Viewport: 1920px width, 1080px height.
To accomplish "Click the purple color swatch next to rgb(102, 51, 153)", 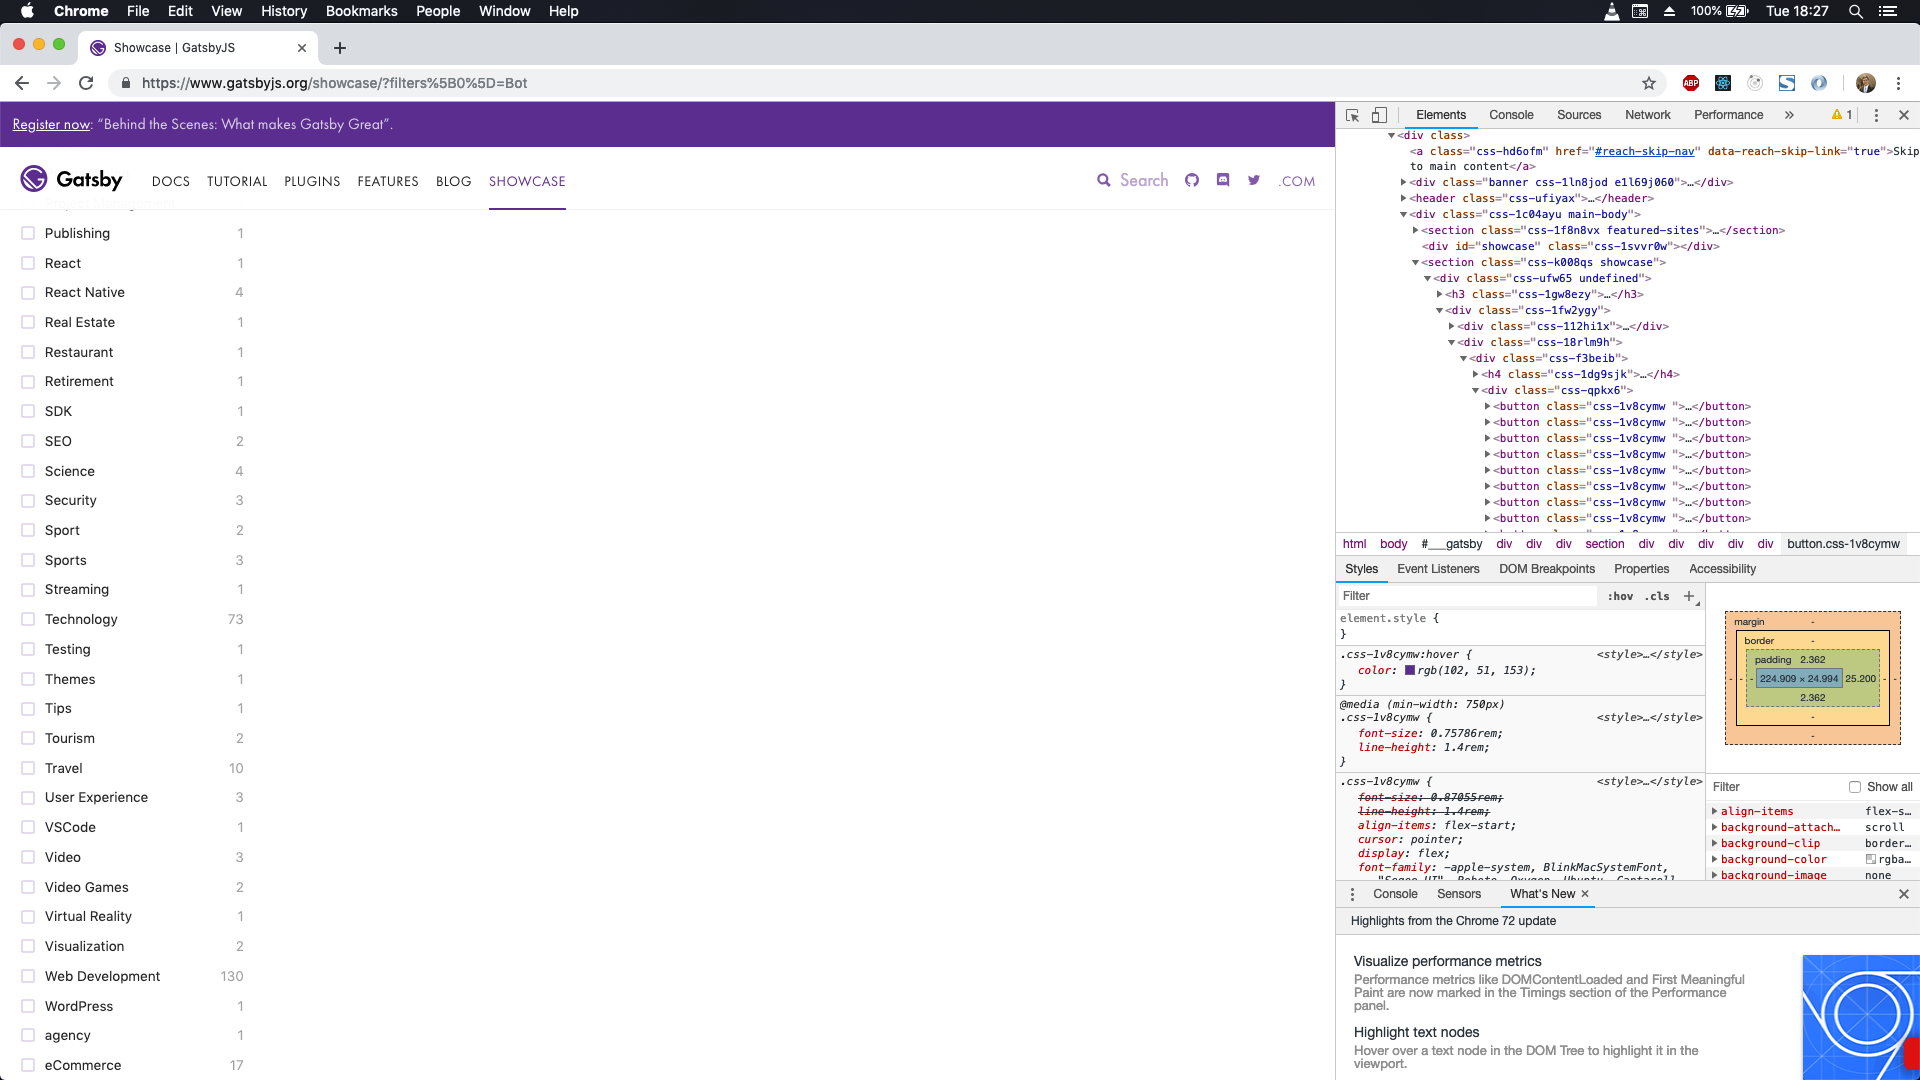I will tap(1412, 670).
